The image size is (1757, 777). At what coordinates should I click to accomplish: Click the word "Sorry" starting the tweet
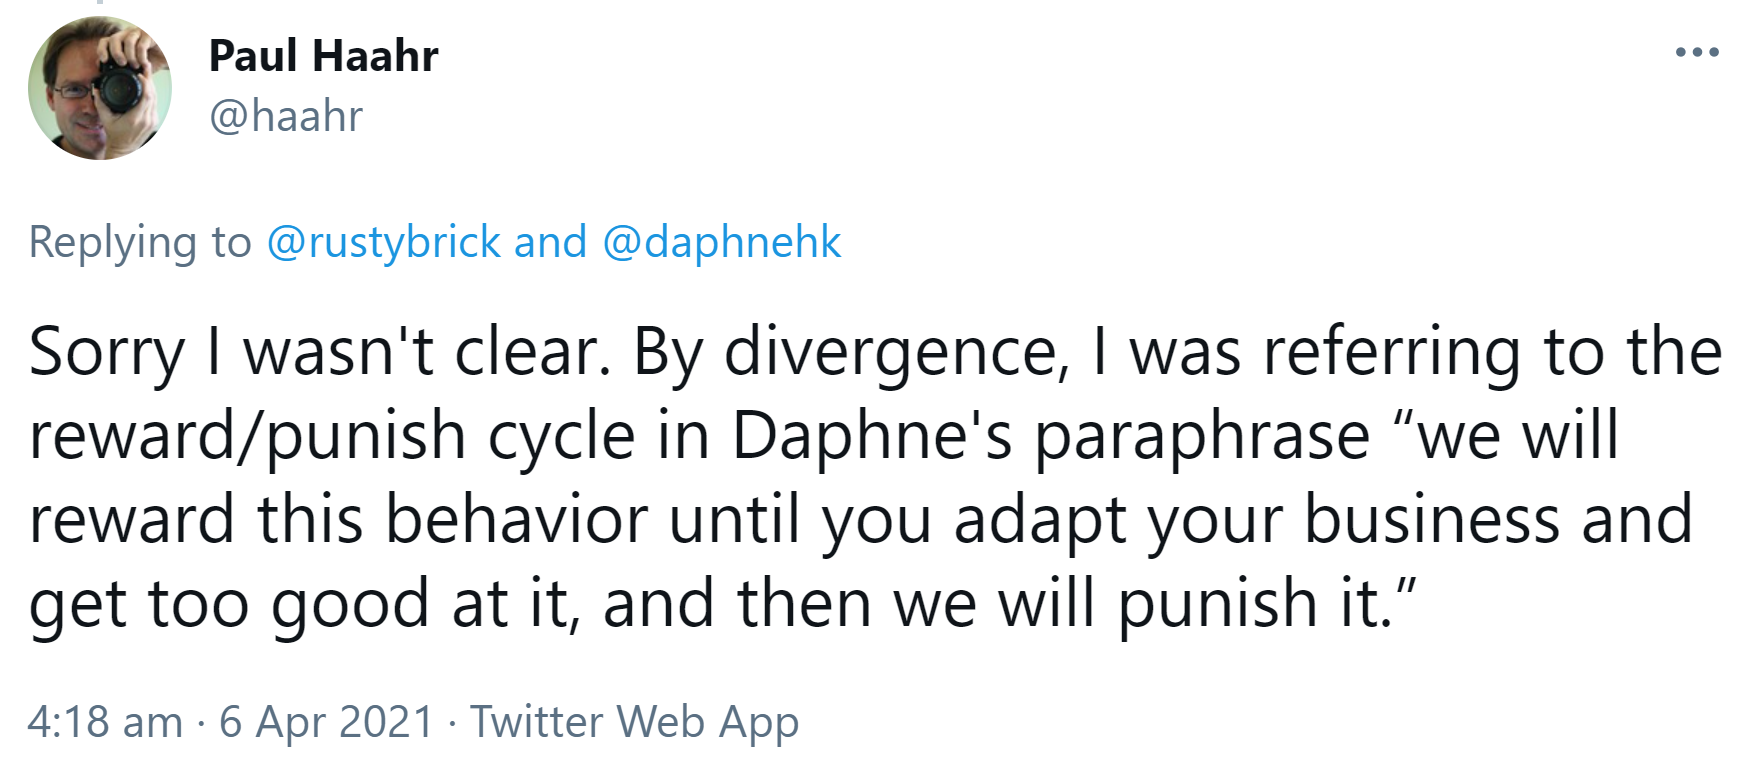[107, 352]
